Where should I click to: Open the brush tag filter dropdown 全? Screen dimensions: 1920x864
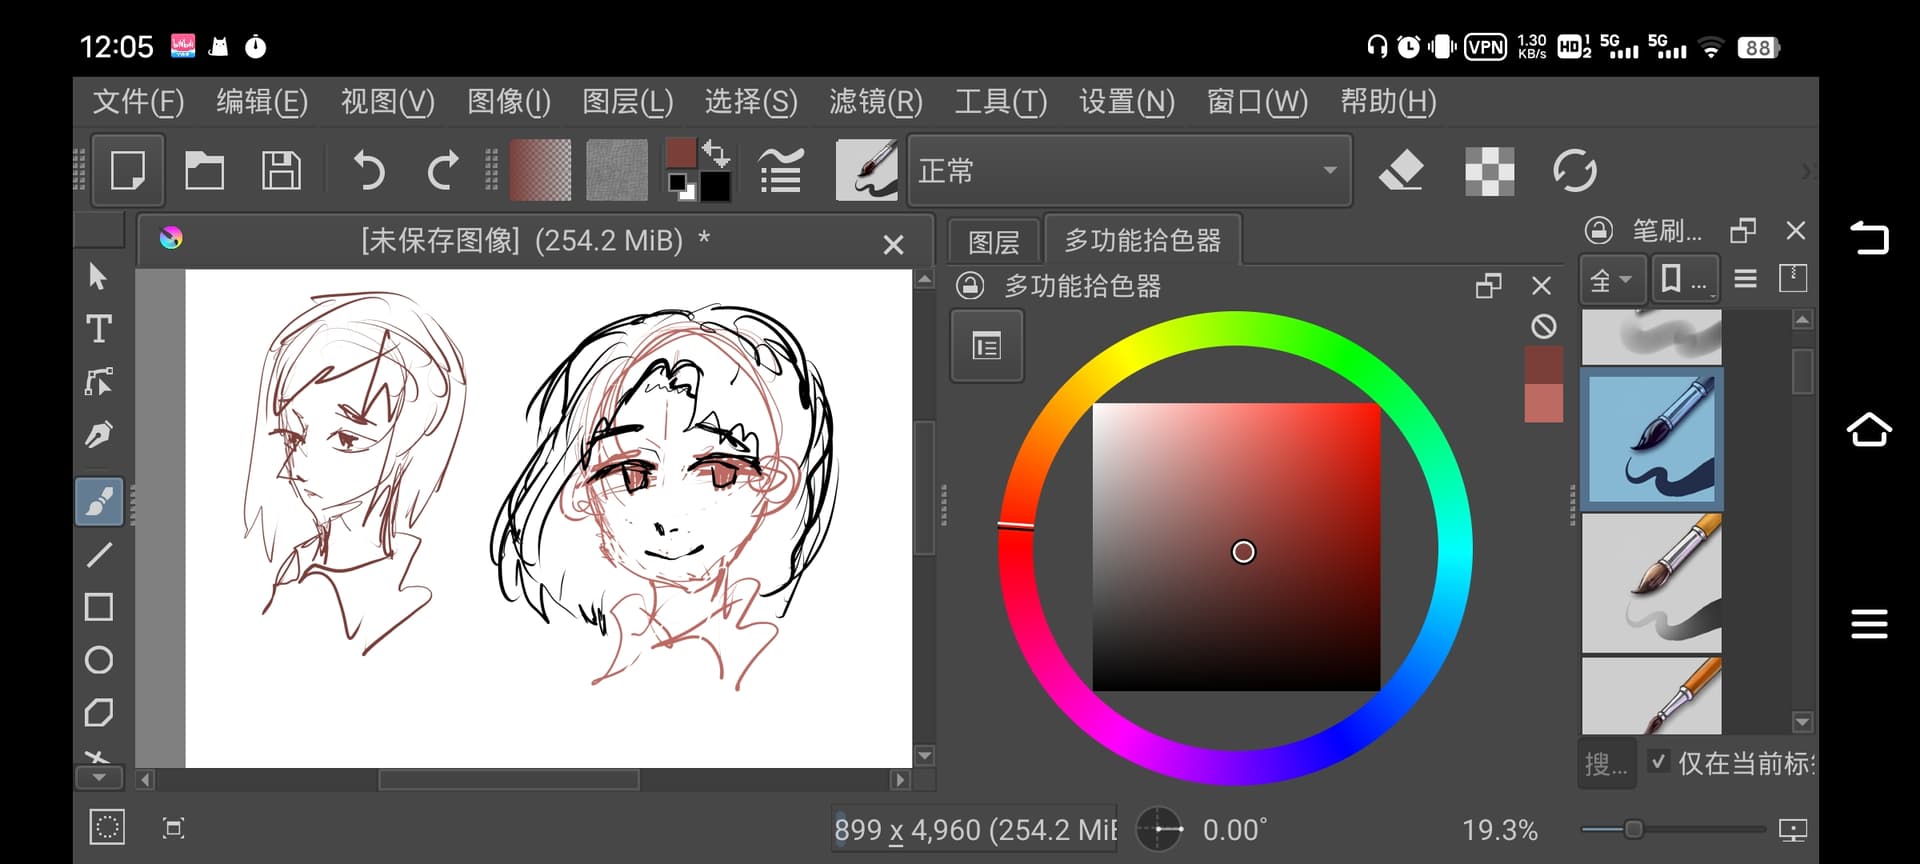coord(1611,281)
